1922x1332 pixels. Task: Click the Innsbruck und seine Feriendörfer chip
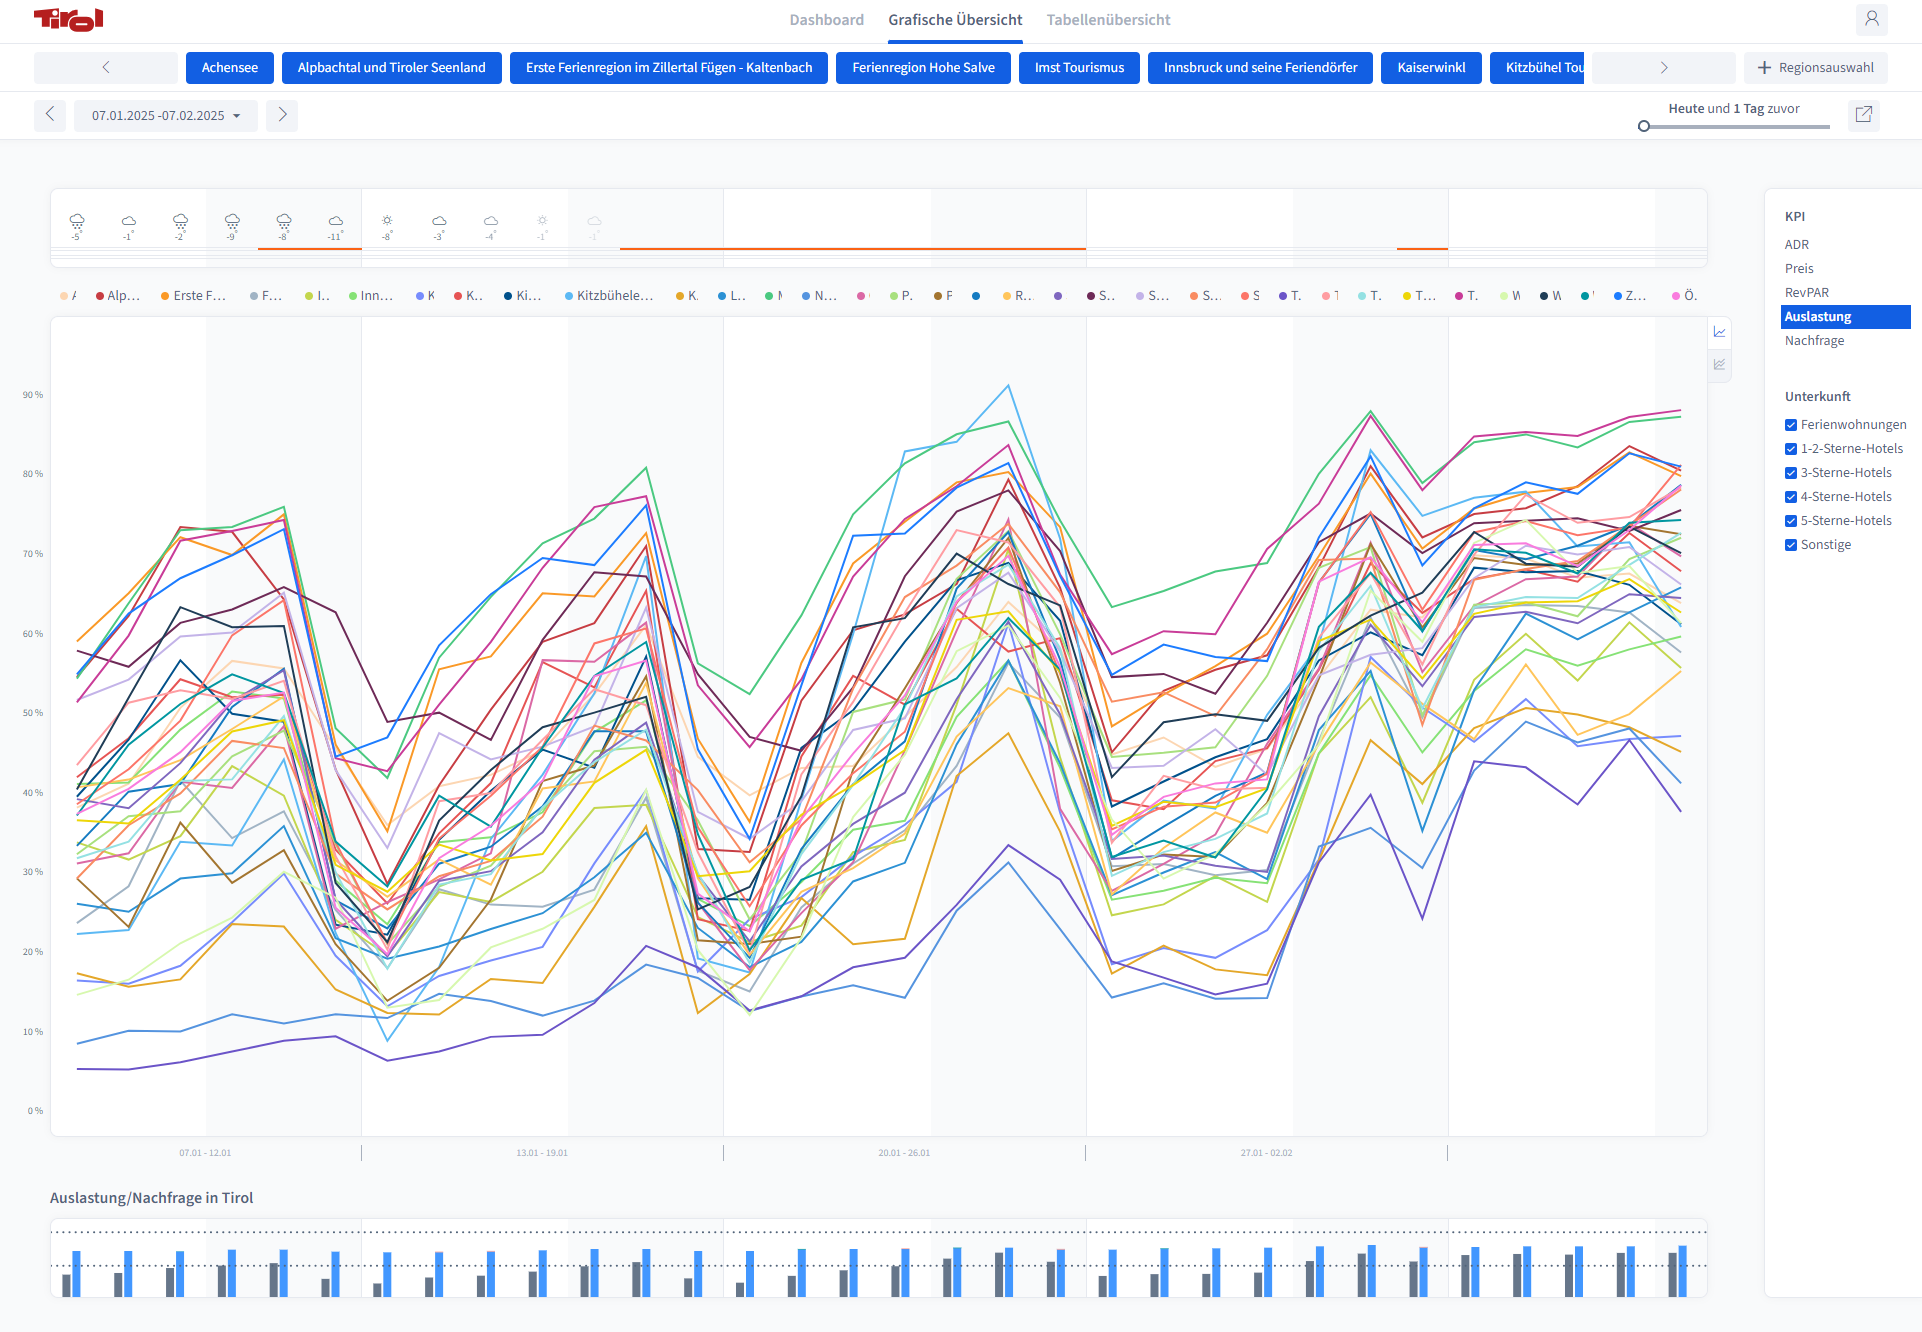1260,68
